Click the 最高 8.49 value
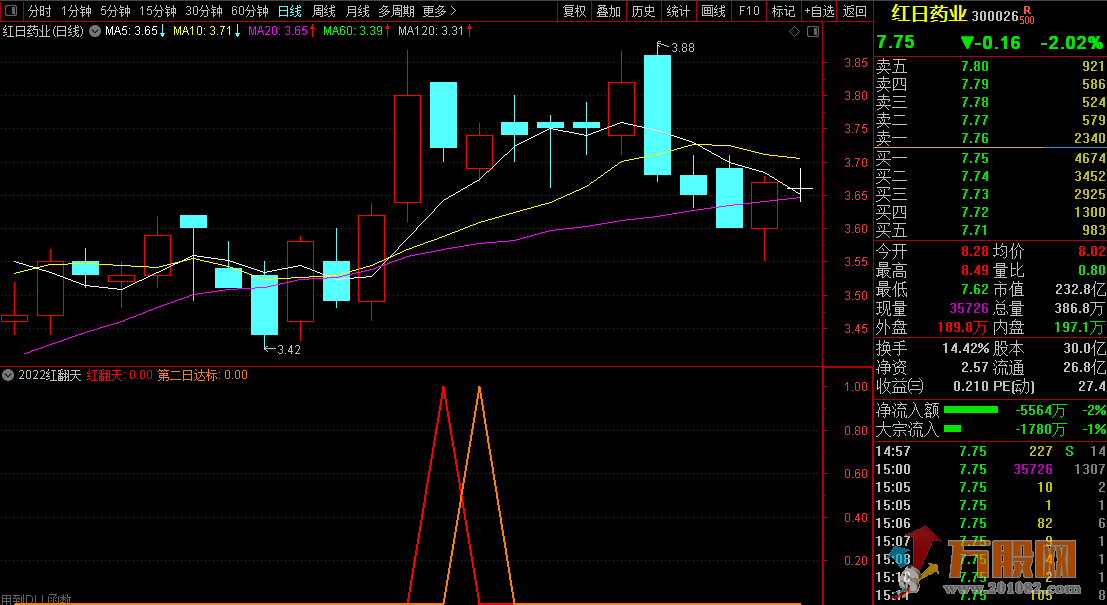The height and width of the screenshot is (605, 1107). coord(974,270)
